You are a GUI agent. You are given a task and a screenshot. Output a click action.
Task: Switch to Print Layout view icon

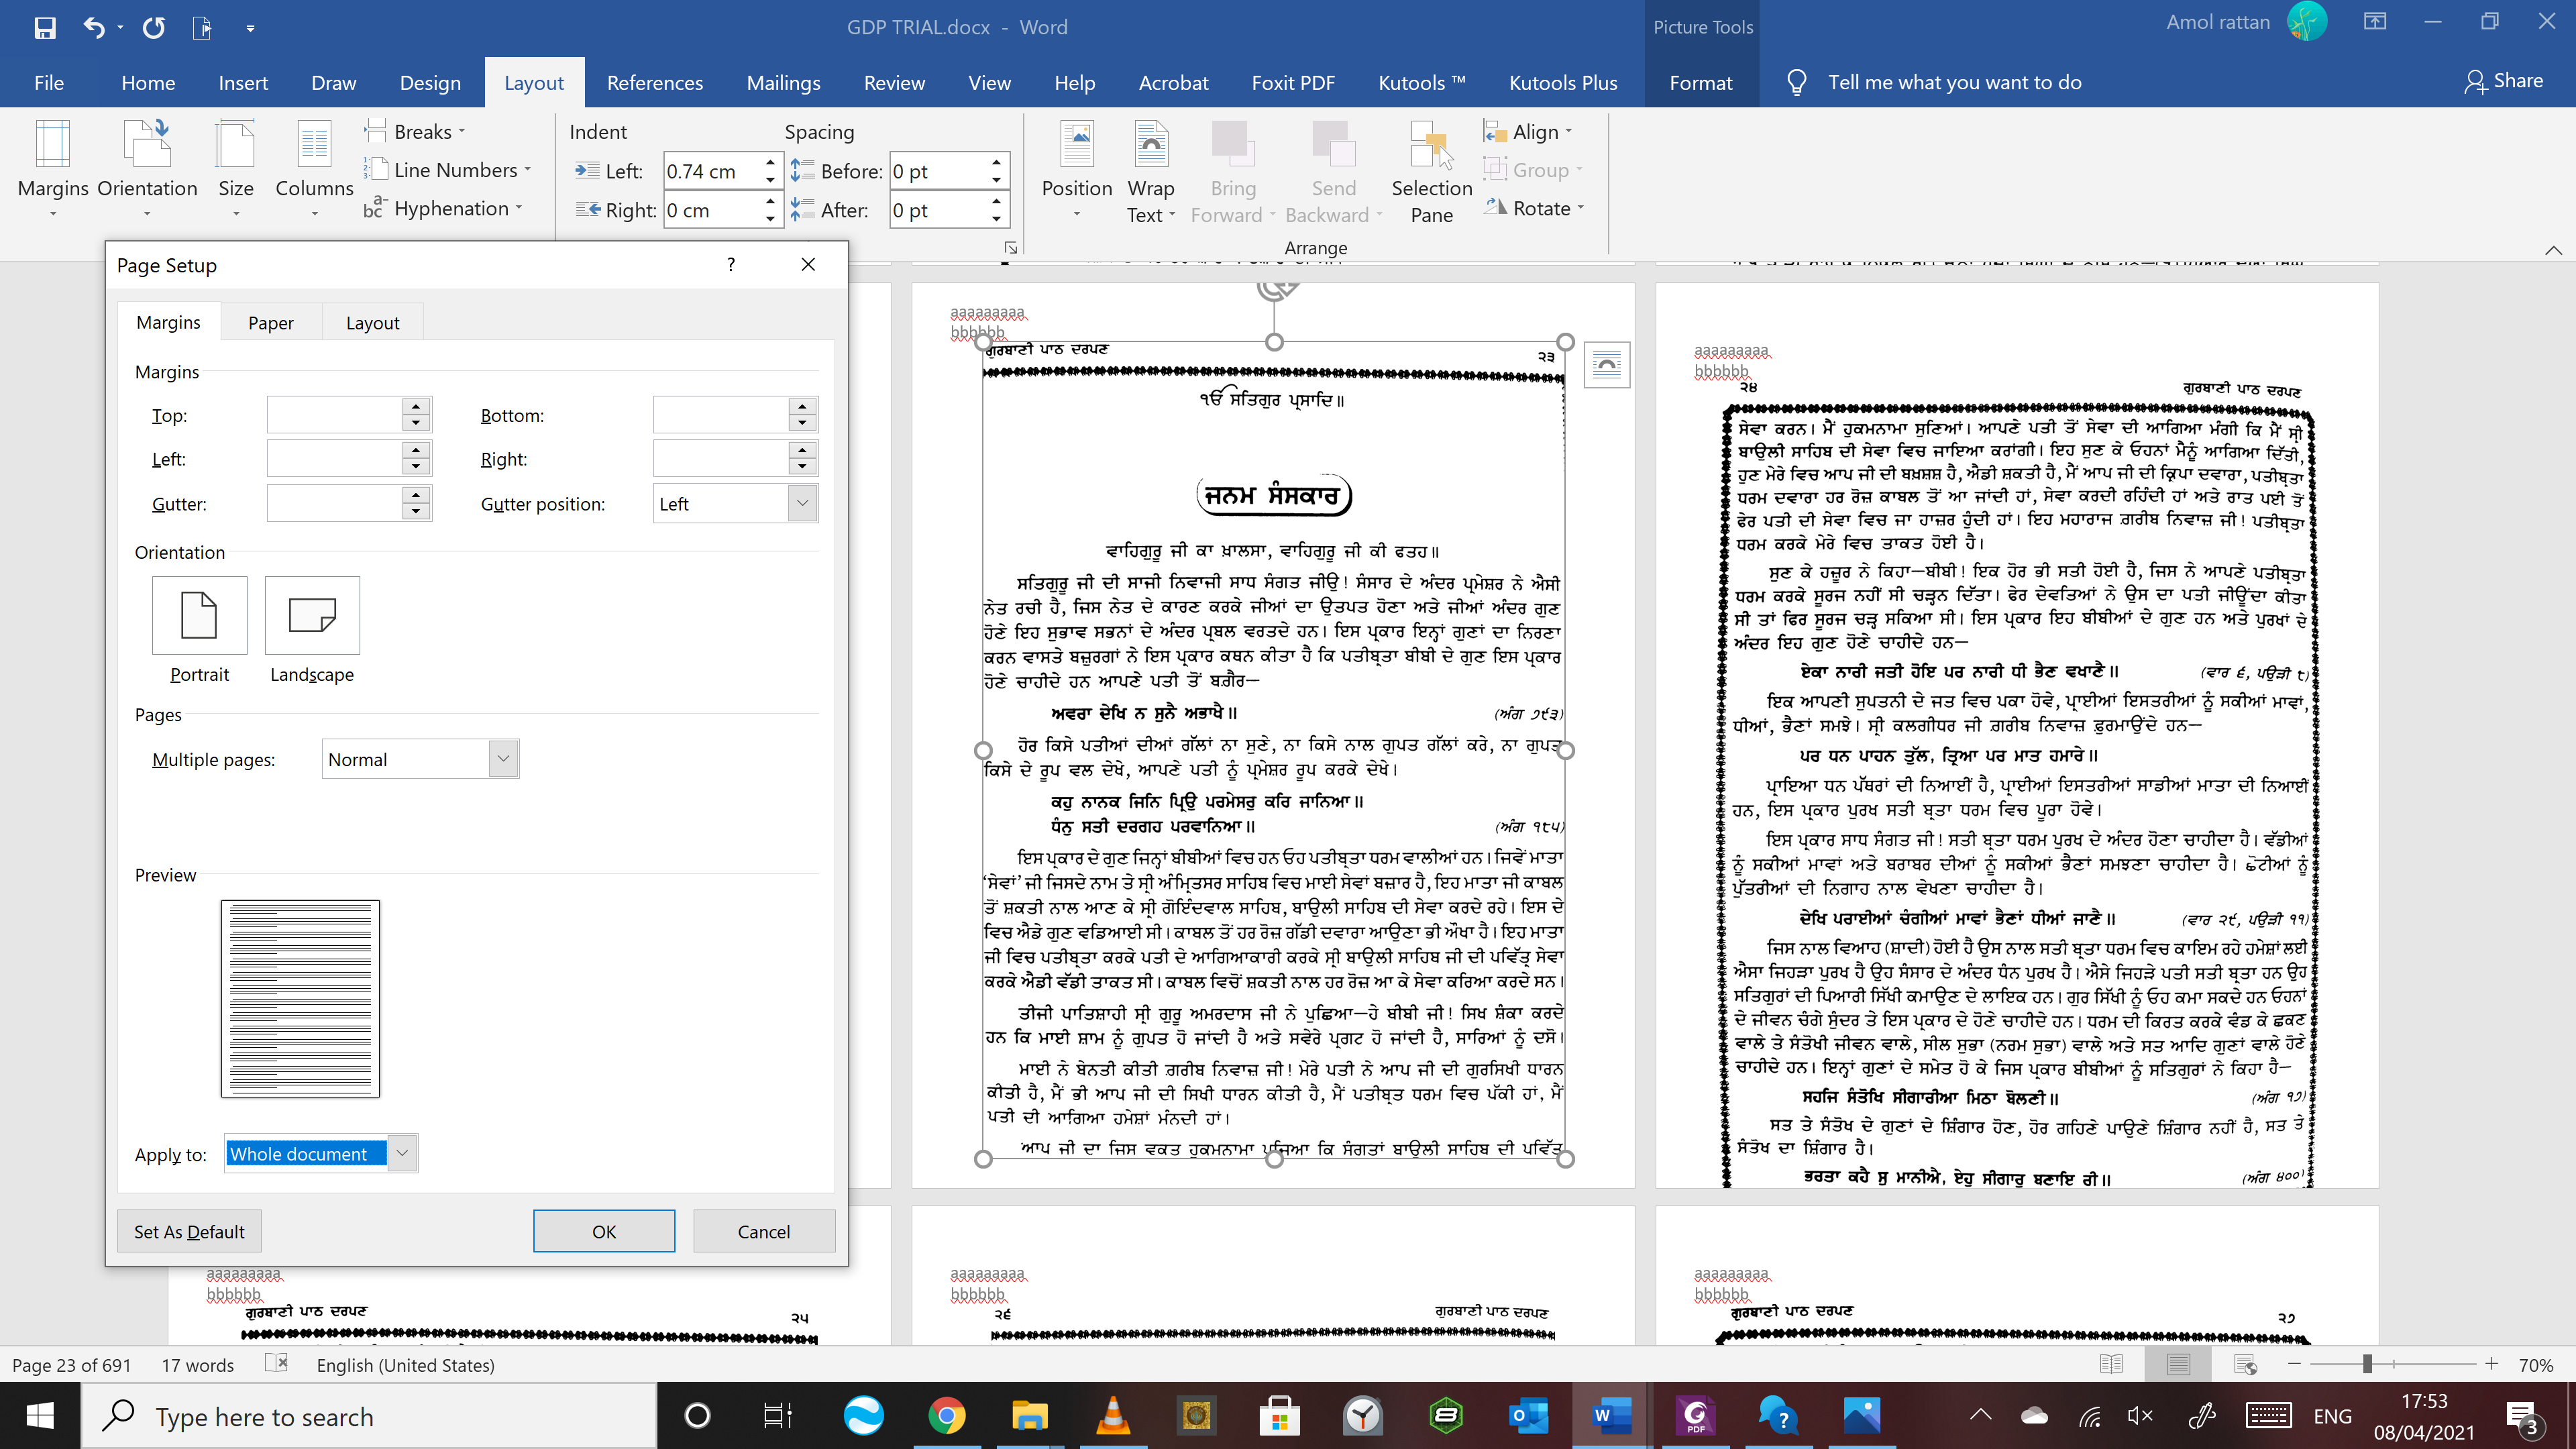coord(2178,1364)
